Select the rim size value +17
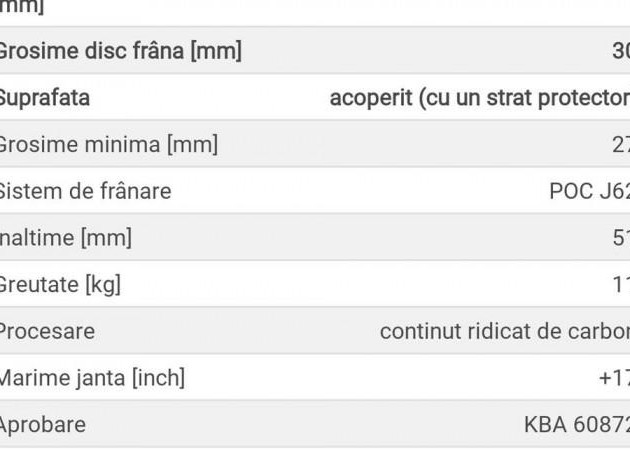 (x=613, y=378)
